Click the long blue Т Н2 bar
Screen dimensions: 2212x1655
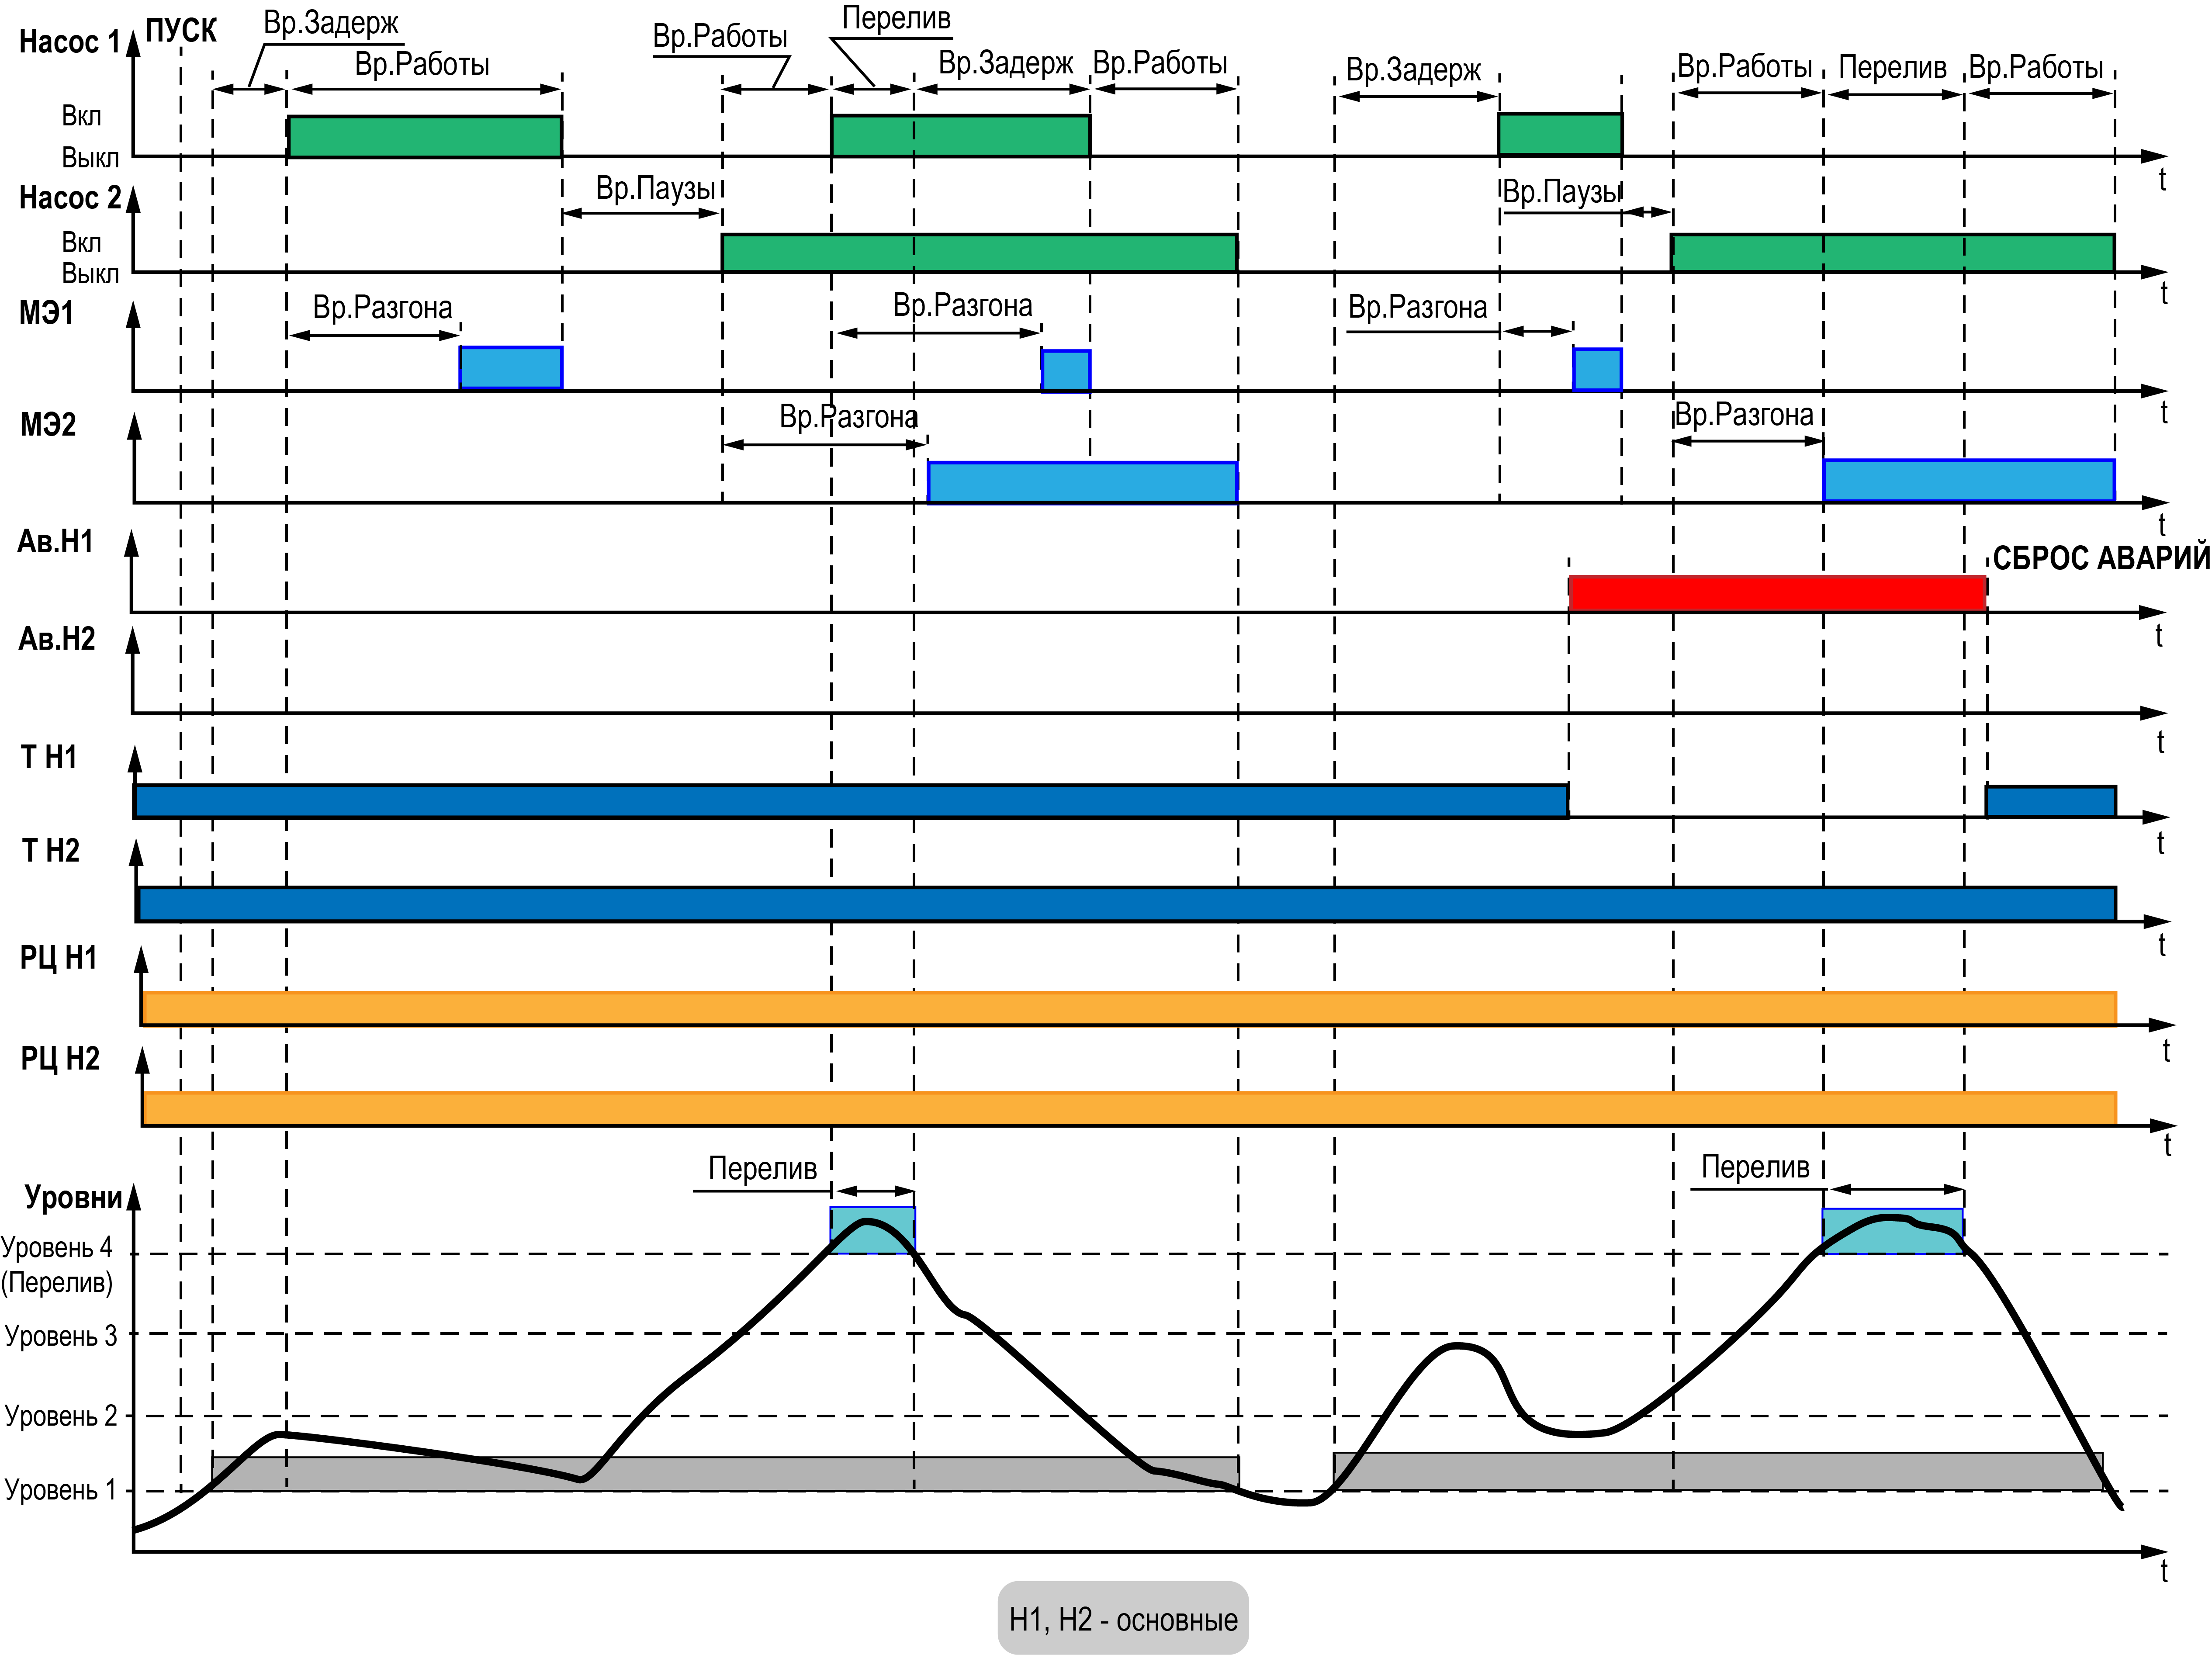[x=1127, y=903]
